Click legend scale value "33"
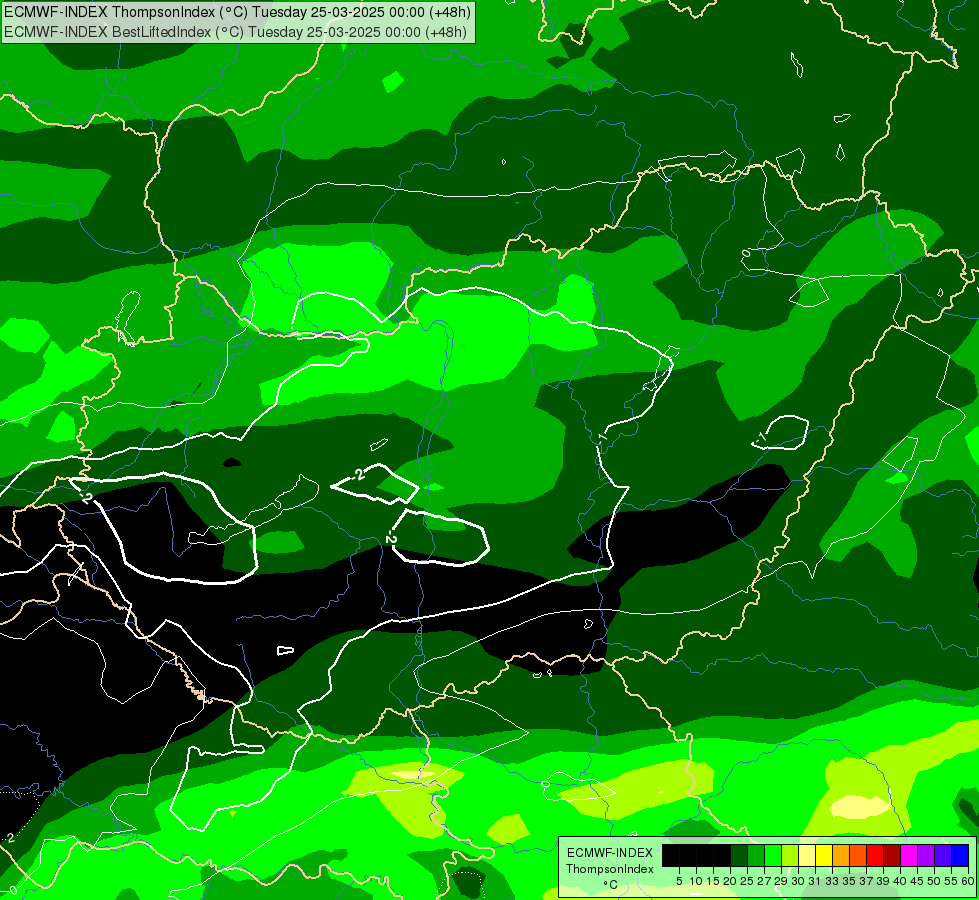This screenshot has width=979, height=900. coord(832,881)
